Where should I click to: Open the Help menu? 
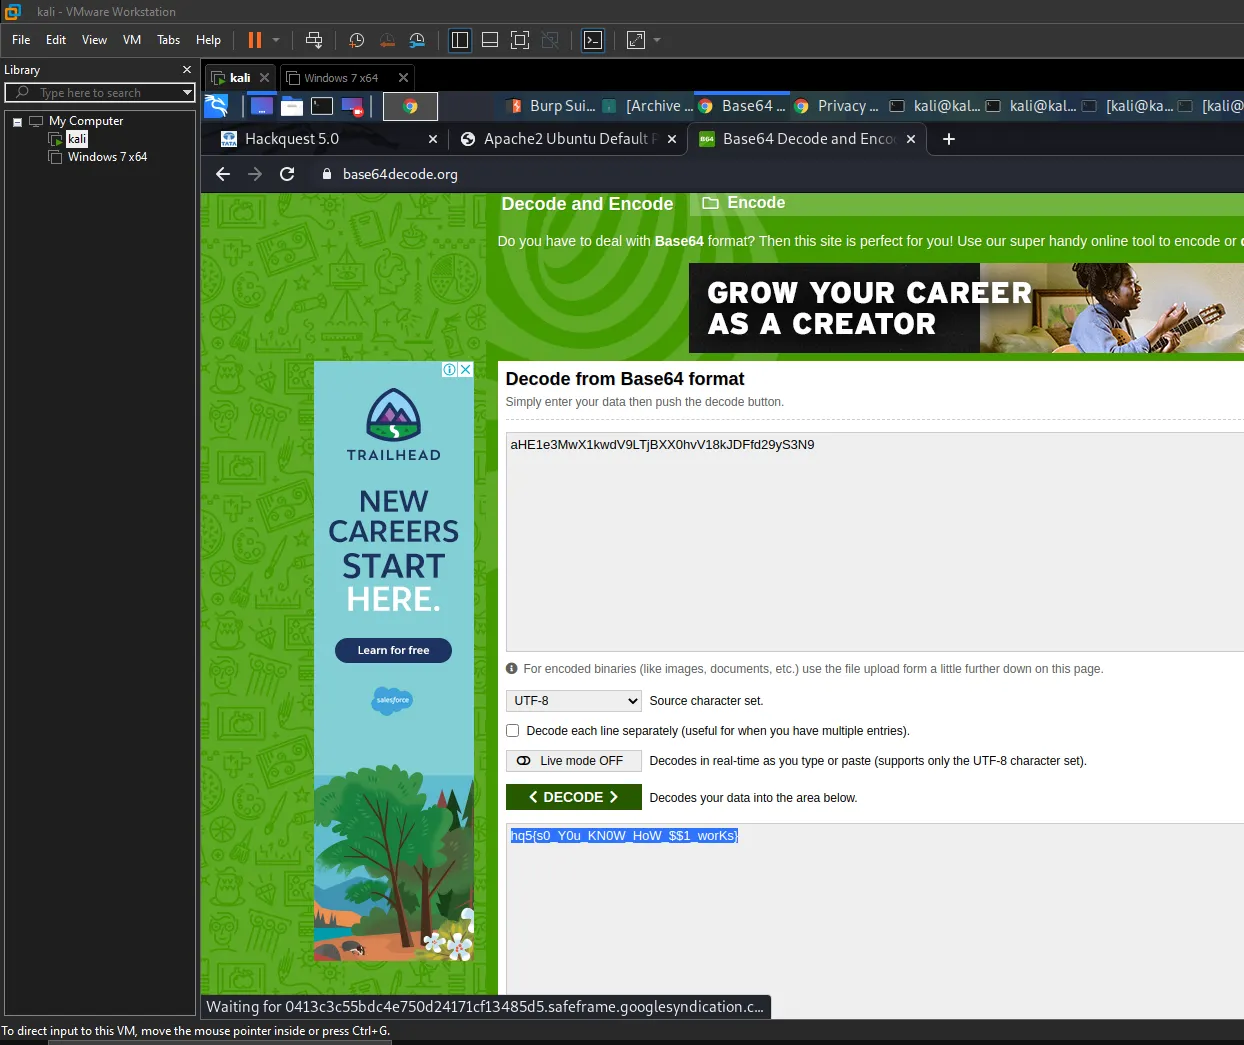click(x=208, y=40)
